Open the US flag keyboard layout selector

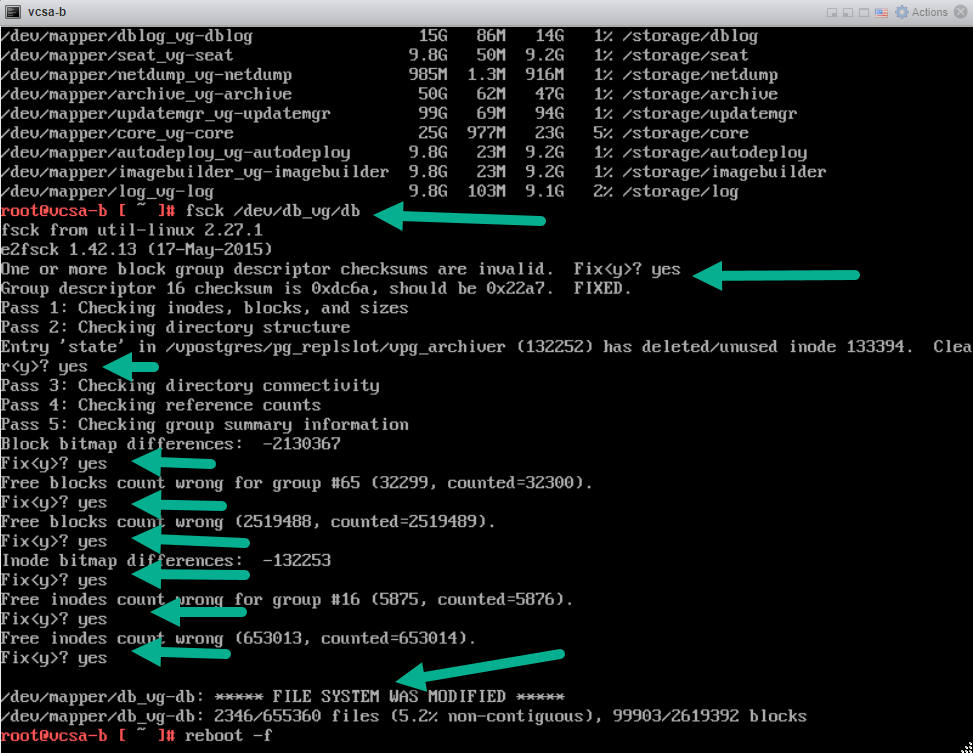883,13
